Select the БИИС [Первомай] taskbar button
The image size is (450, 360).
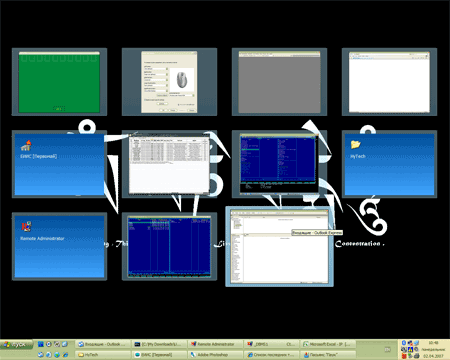tap(159, 355)
